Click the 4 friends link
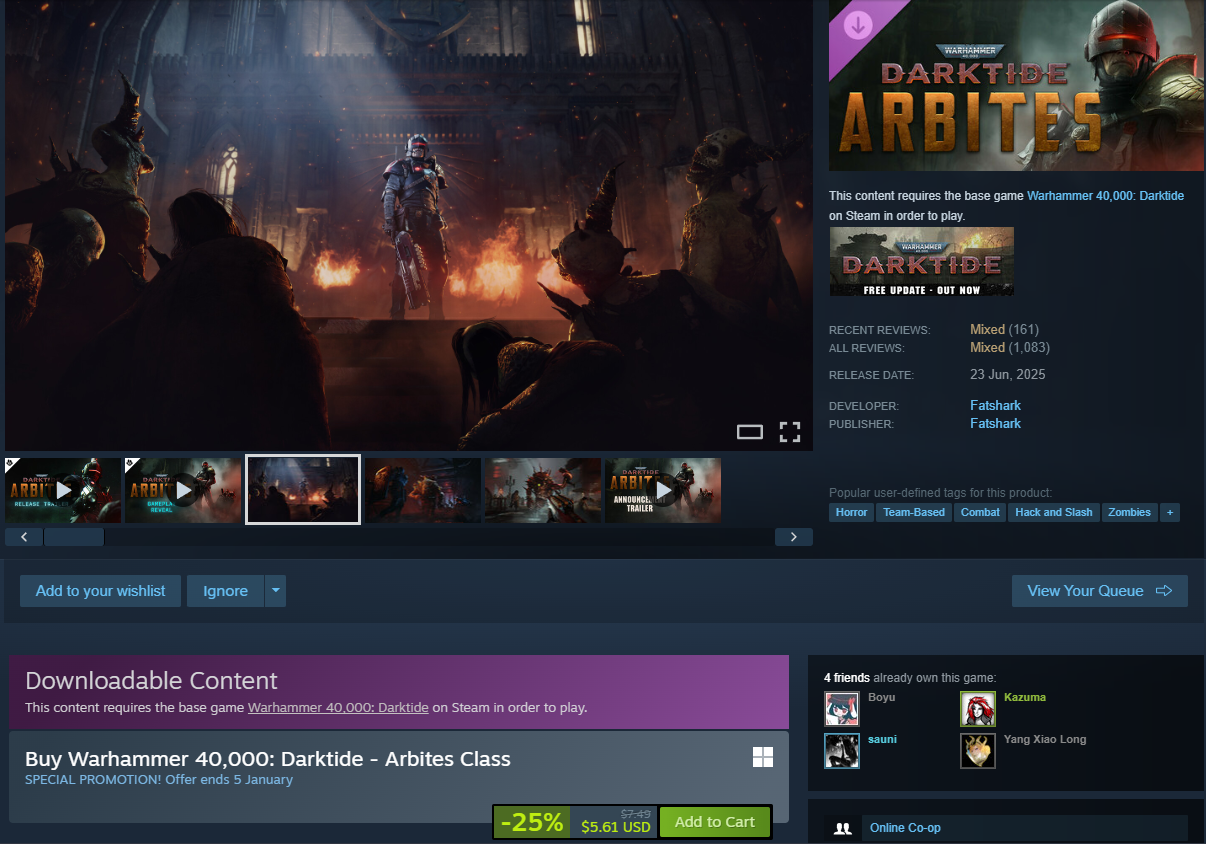1206x844 pixels. (847, 677)
